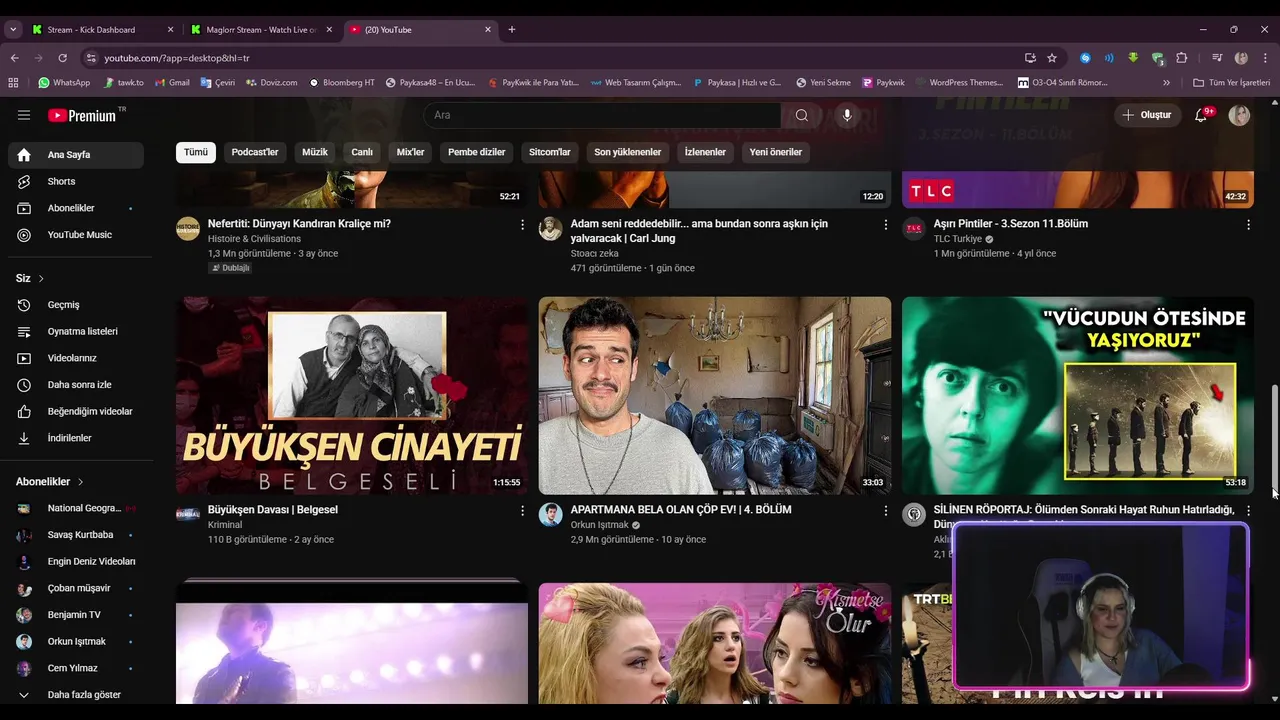
Task: Open Engin Deniz Videoları subscription
Action: tap(76, 561)
